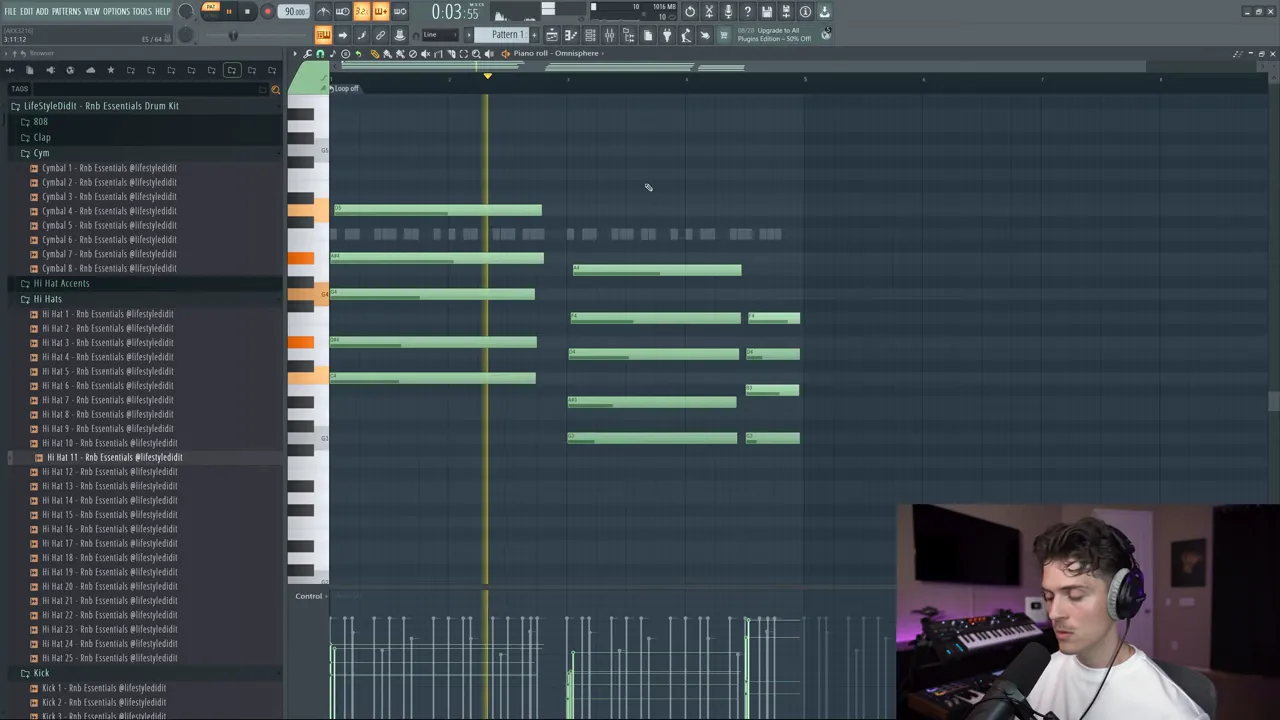
Task: Open the PATTERNS menu
Action: (x=66, y=12)
